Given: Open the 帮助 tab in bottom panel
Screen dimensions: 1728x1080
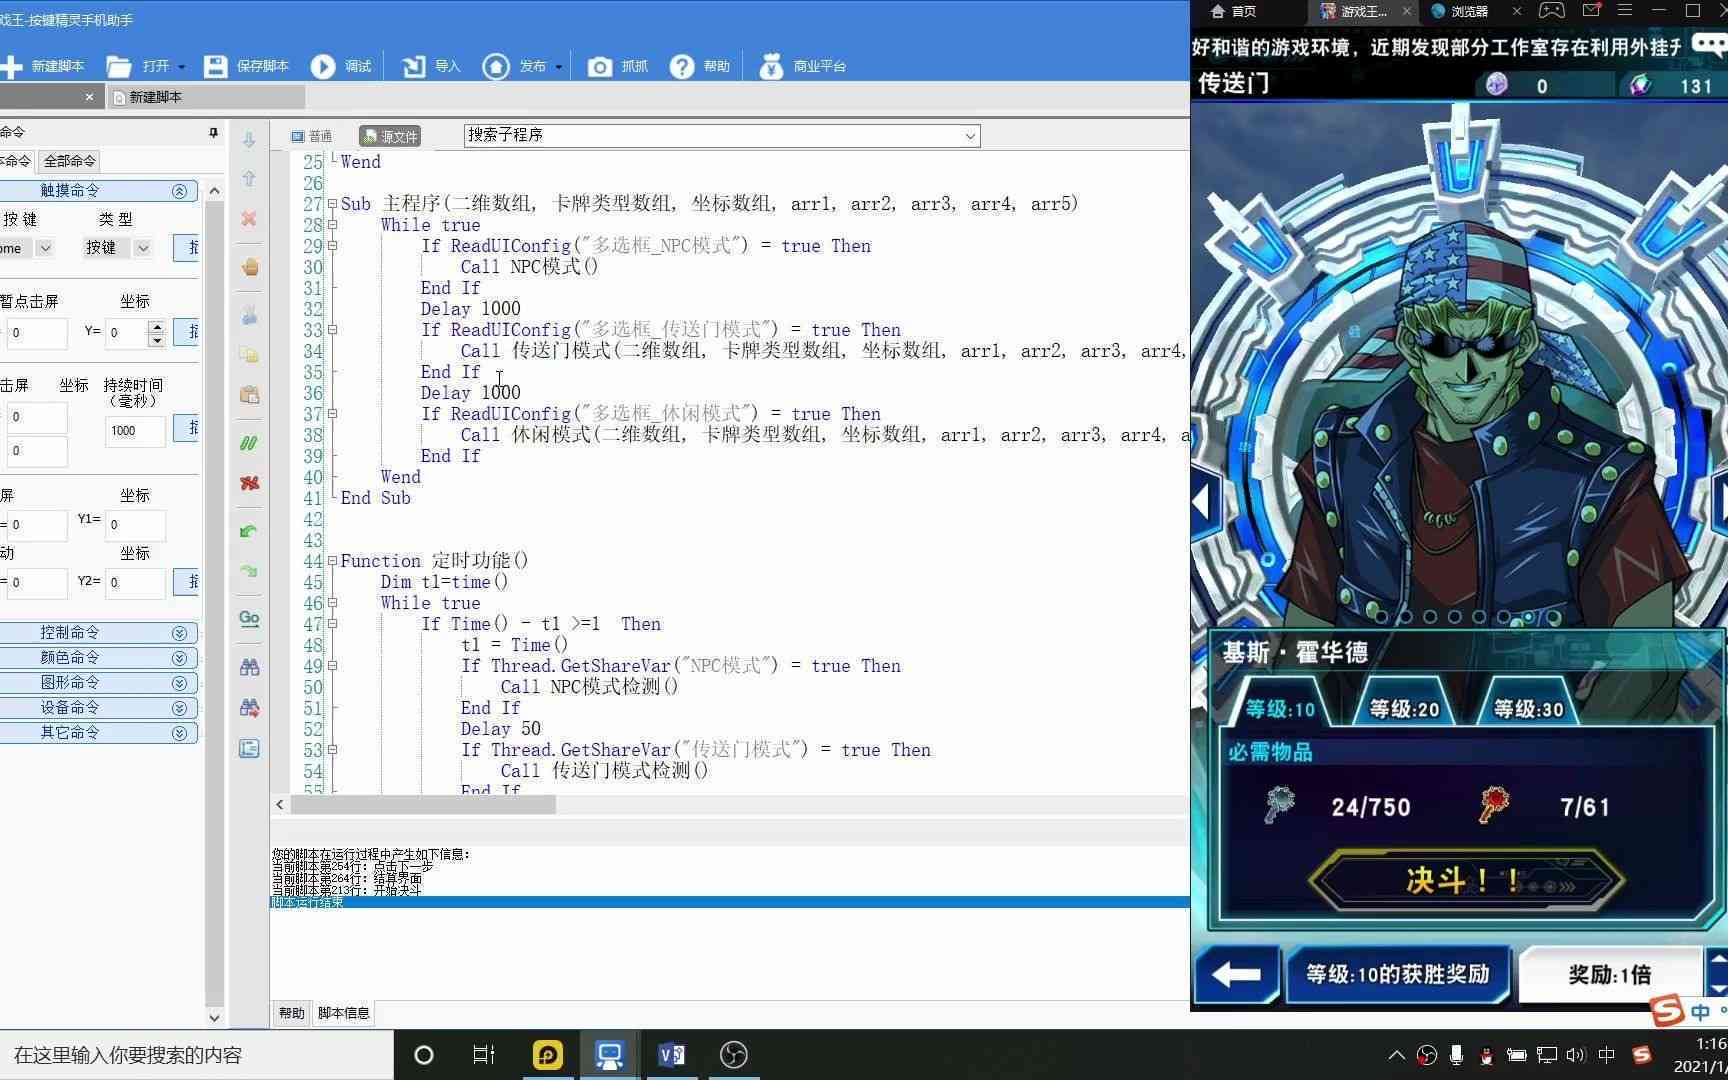Looking at the screenshot, I should (x=291, y=1013).
